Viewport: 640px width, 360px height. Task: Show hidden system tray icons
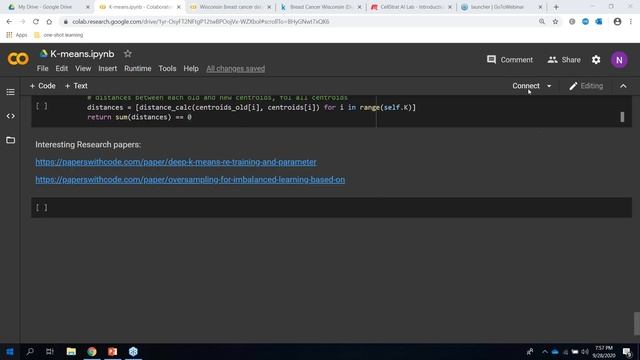tap(545, 352)
